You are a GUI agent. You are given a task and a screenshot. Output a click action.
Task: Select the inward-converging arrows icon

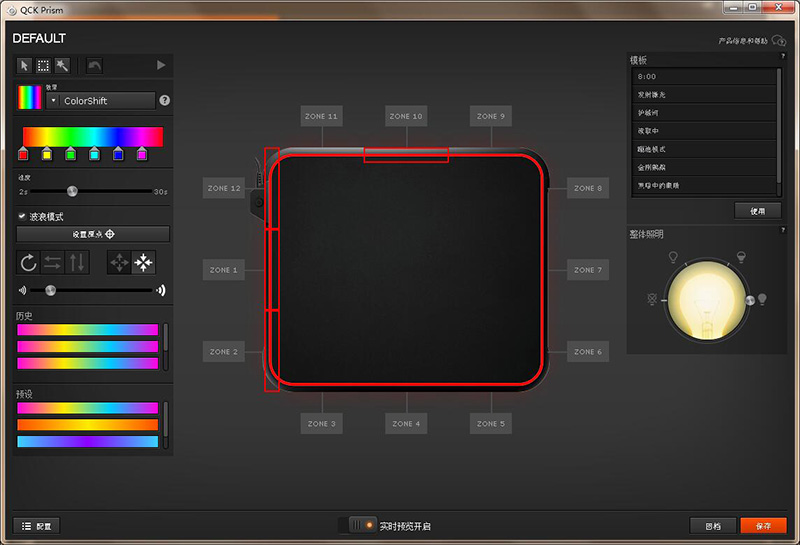click(143, 263)
